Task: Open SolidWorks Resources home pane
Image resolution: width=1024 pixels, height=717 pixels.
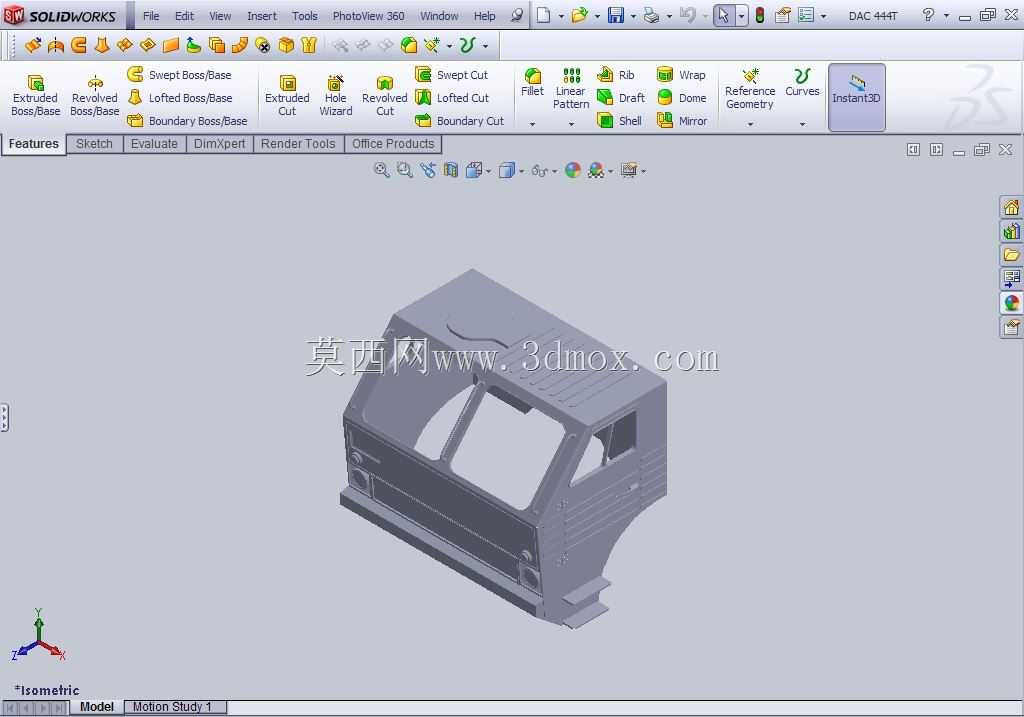Action: [x=1011, y=208]
